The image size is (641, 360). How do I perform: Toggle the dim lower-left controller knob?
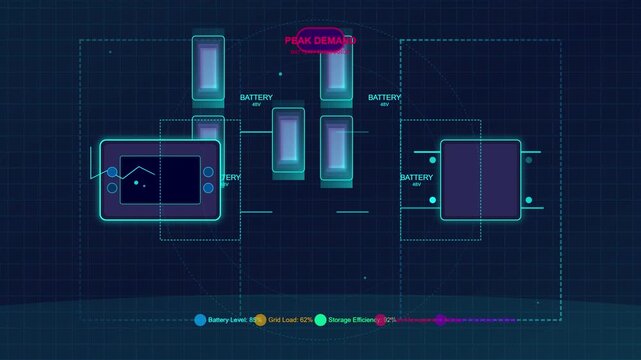(x=112, y=188)
